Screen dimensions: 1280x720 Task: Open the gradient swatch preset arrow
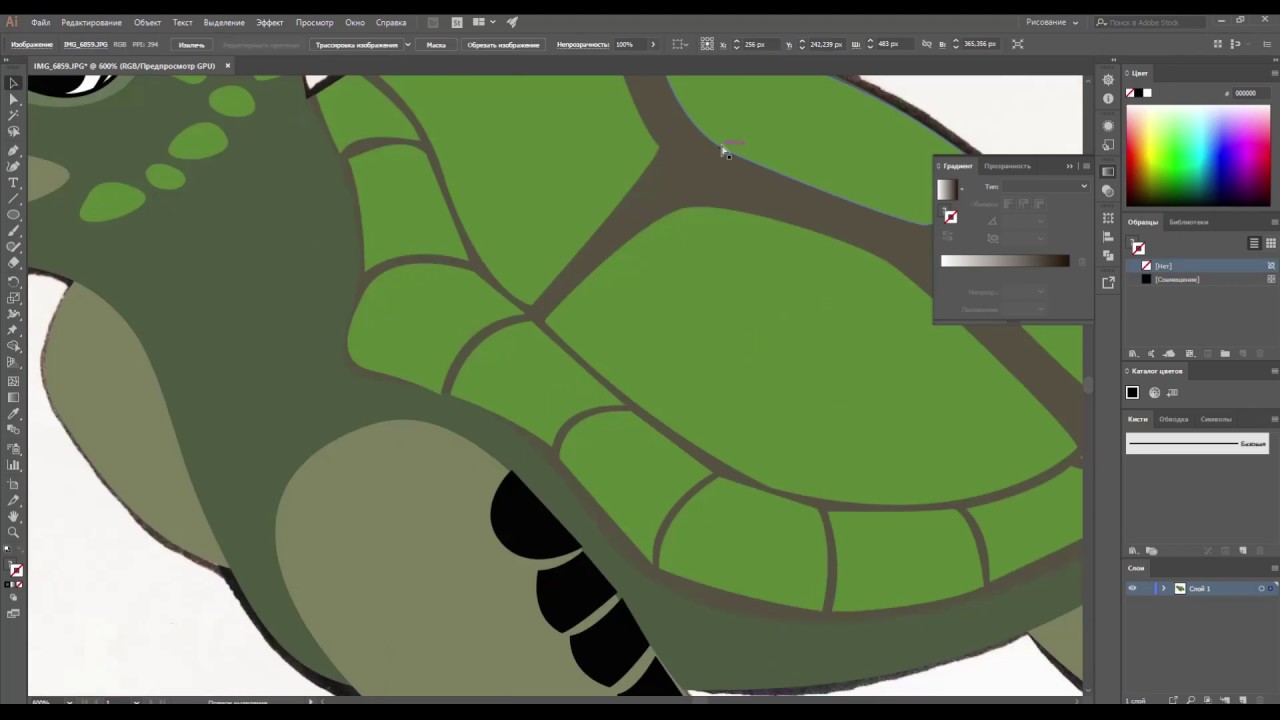pyautogui.click(x=962, y=189)
